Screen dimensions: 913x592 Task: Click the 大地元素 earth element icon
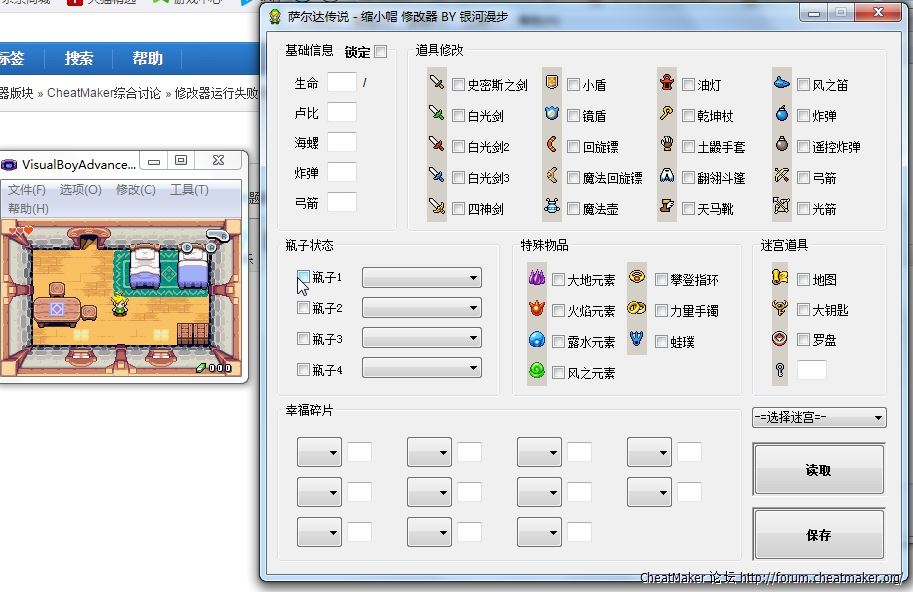[x=536, y=278]
